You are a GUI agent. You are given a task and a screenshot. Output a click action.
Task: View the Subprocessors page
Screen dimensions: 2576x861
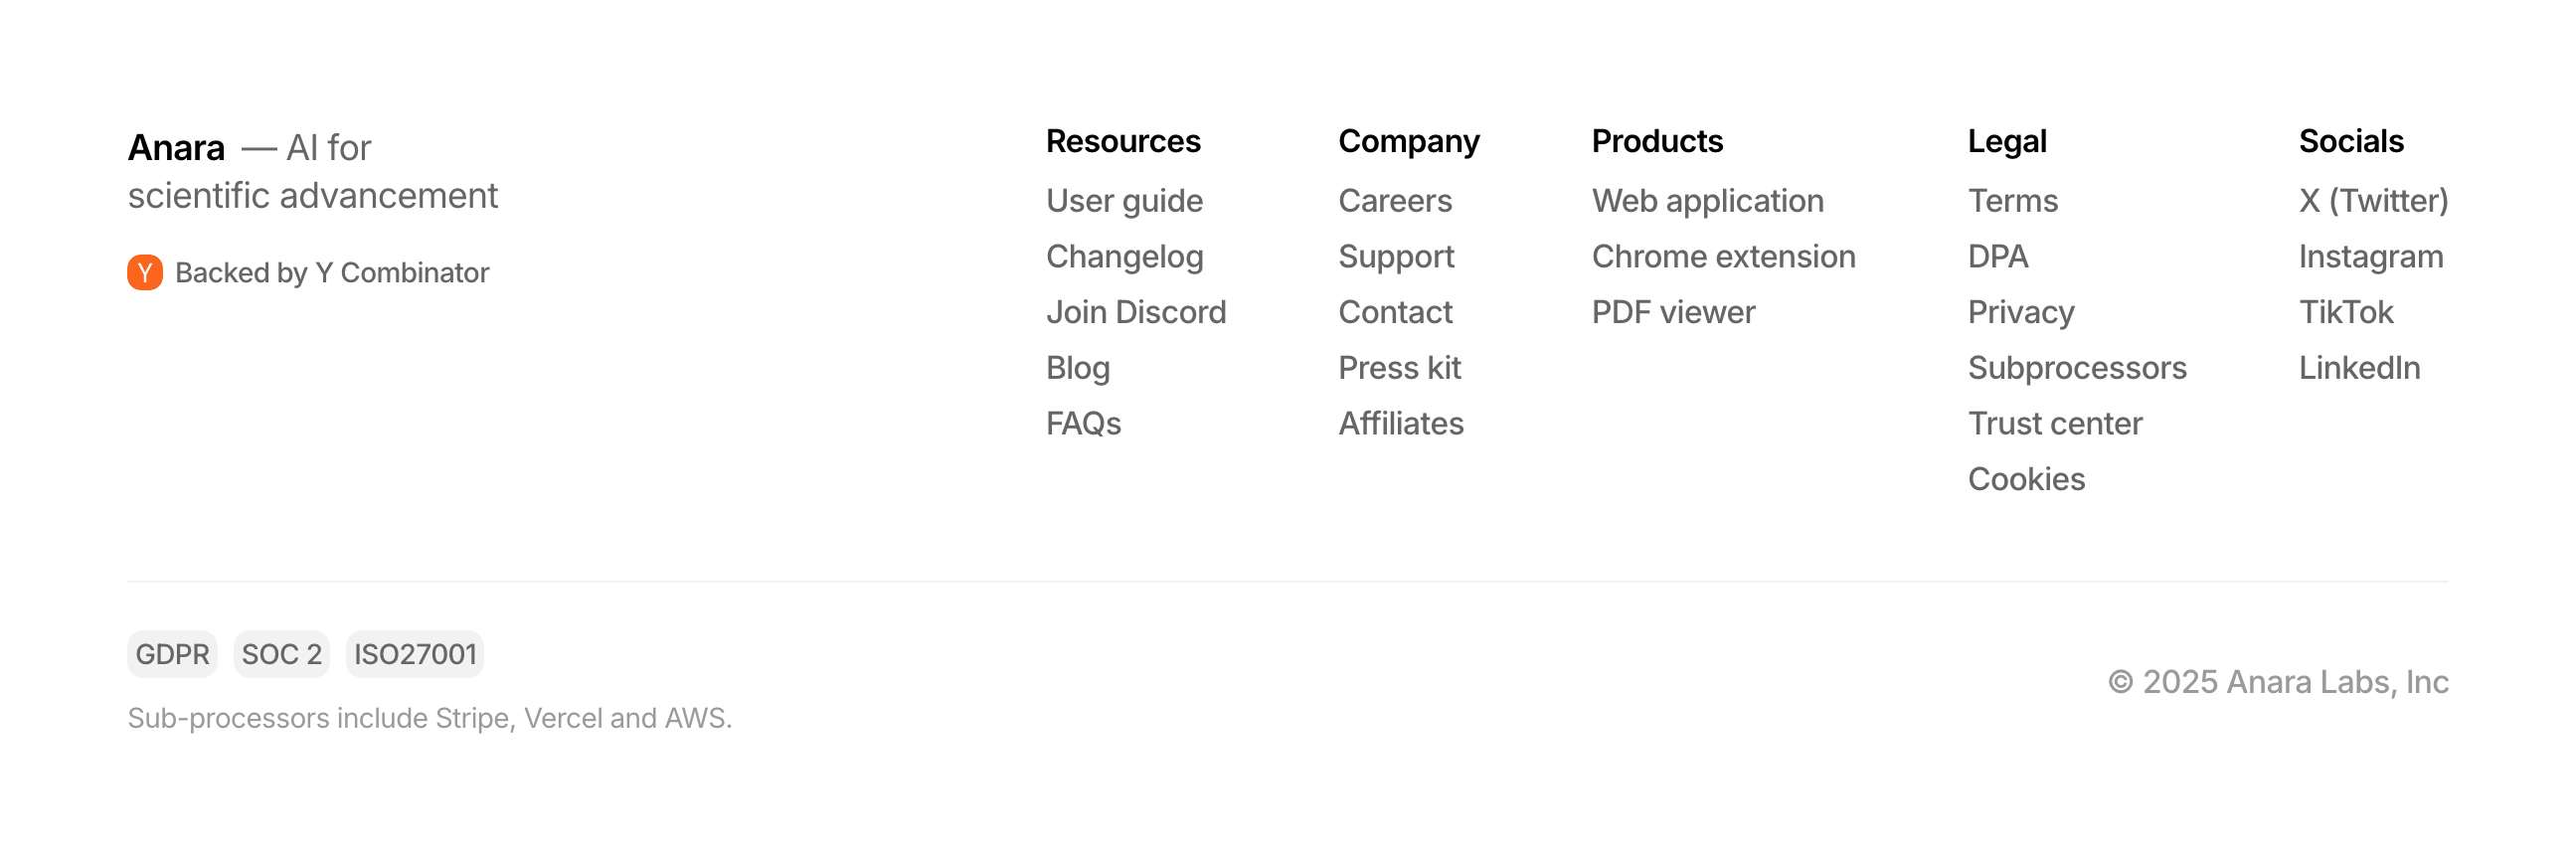pyautogui.click(x=2076, y=368)
